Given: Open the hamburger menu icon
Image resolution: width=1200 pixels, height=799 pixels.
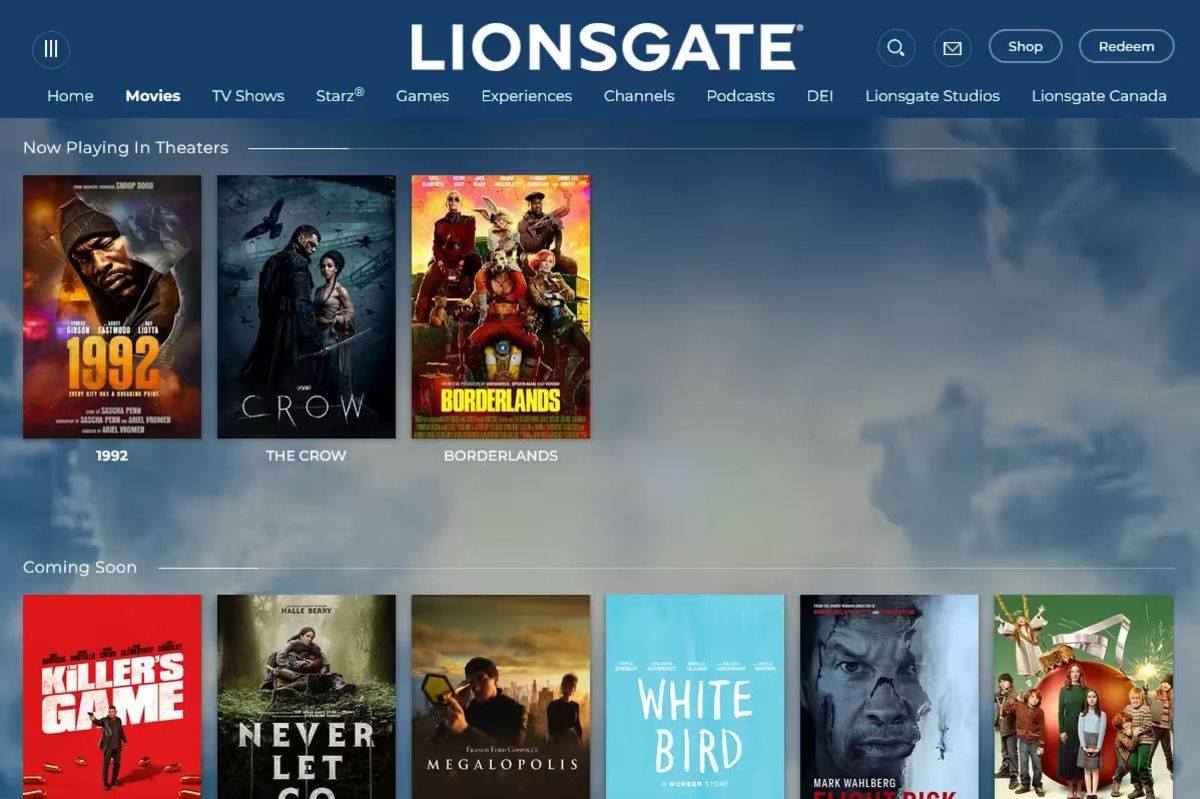Looking at the screenshot, I should 51,49.
